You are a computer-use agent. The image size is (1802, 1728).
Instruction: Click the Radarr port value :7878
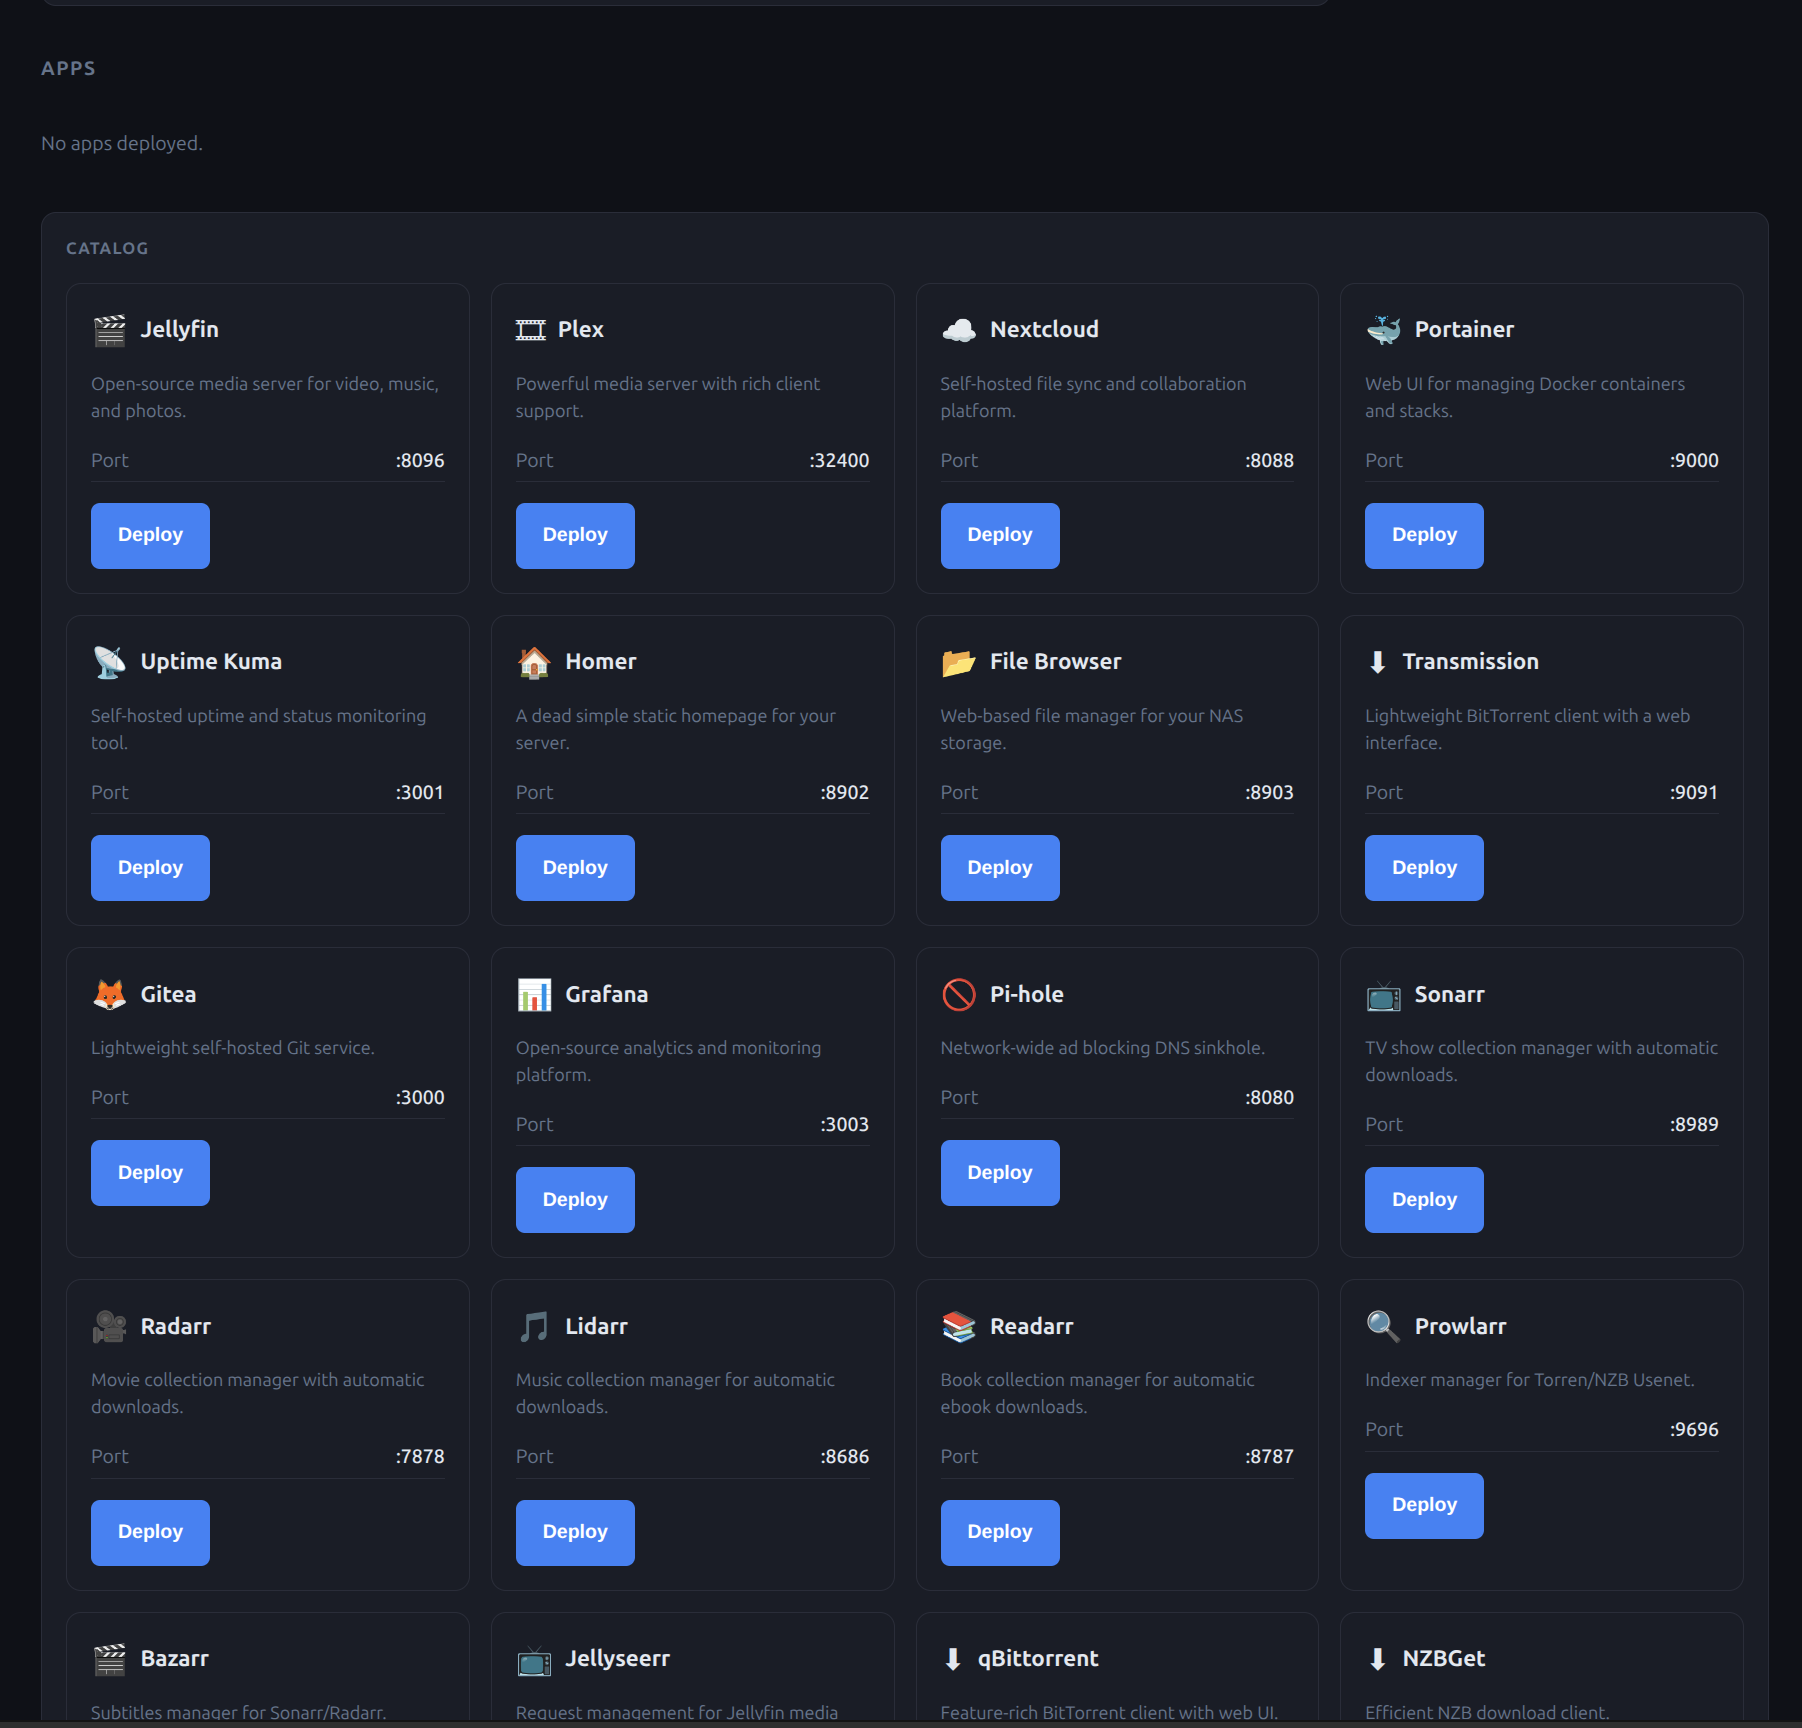420,1457
